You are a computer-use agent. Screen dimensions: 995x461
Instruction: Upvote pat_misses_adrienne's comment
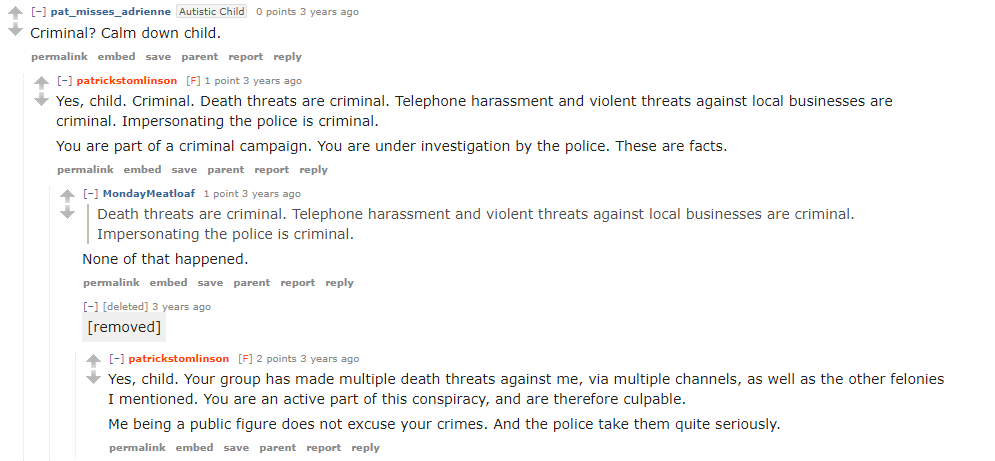point(15,13)
